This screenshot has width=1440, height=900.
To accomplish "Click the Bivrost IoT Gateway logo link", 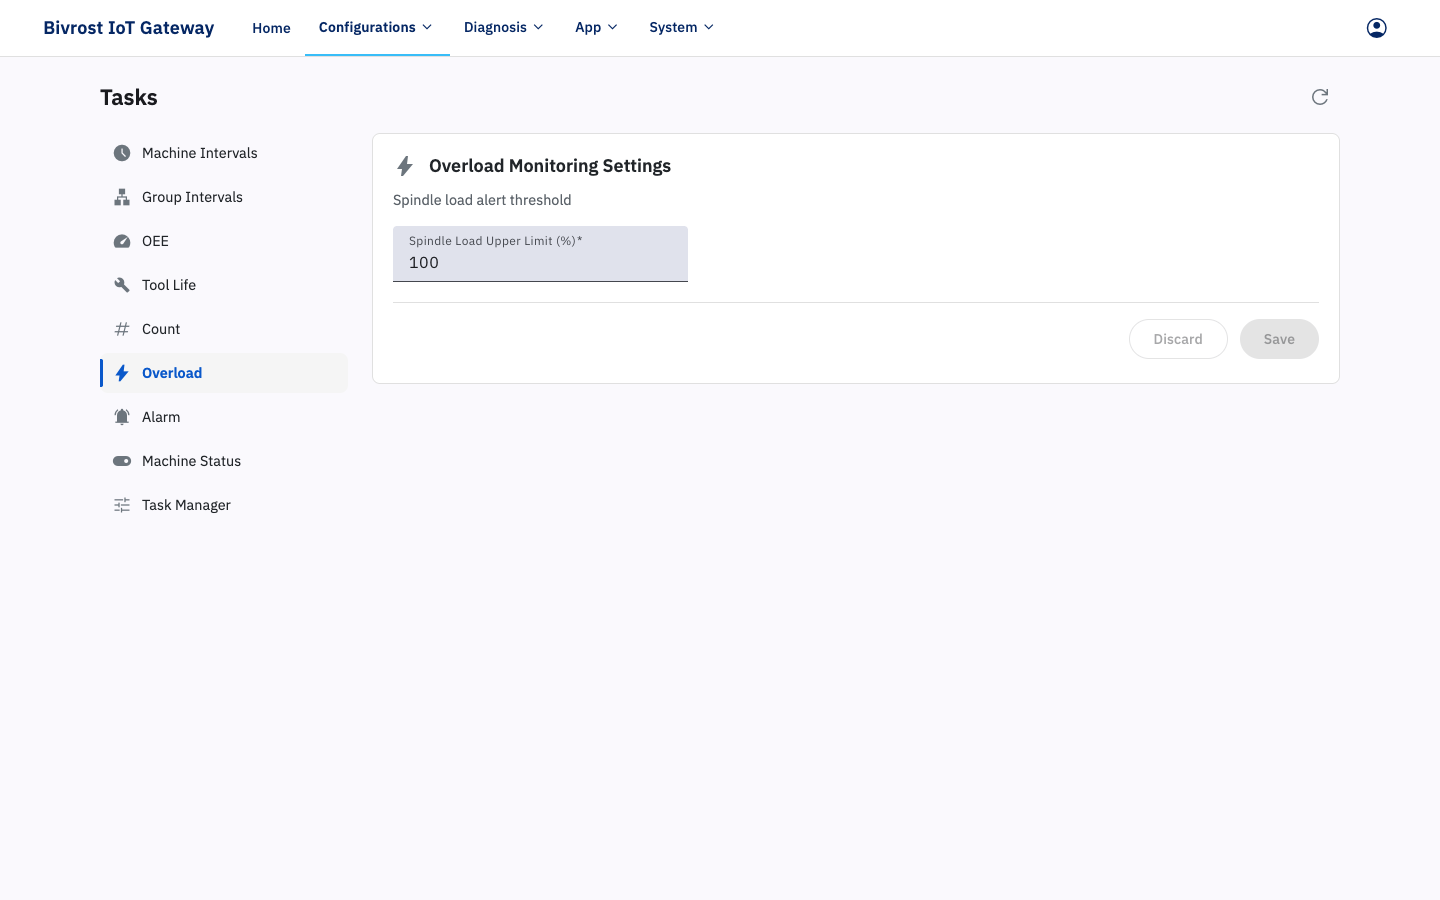I will click(x=129, y=28).
